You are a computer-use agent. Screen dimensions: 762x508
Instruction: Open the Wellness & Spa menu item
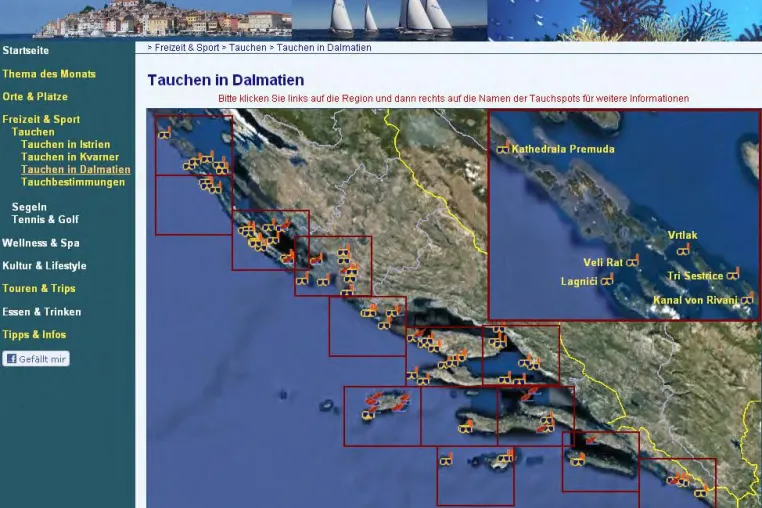click(x=41, y=243)
